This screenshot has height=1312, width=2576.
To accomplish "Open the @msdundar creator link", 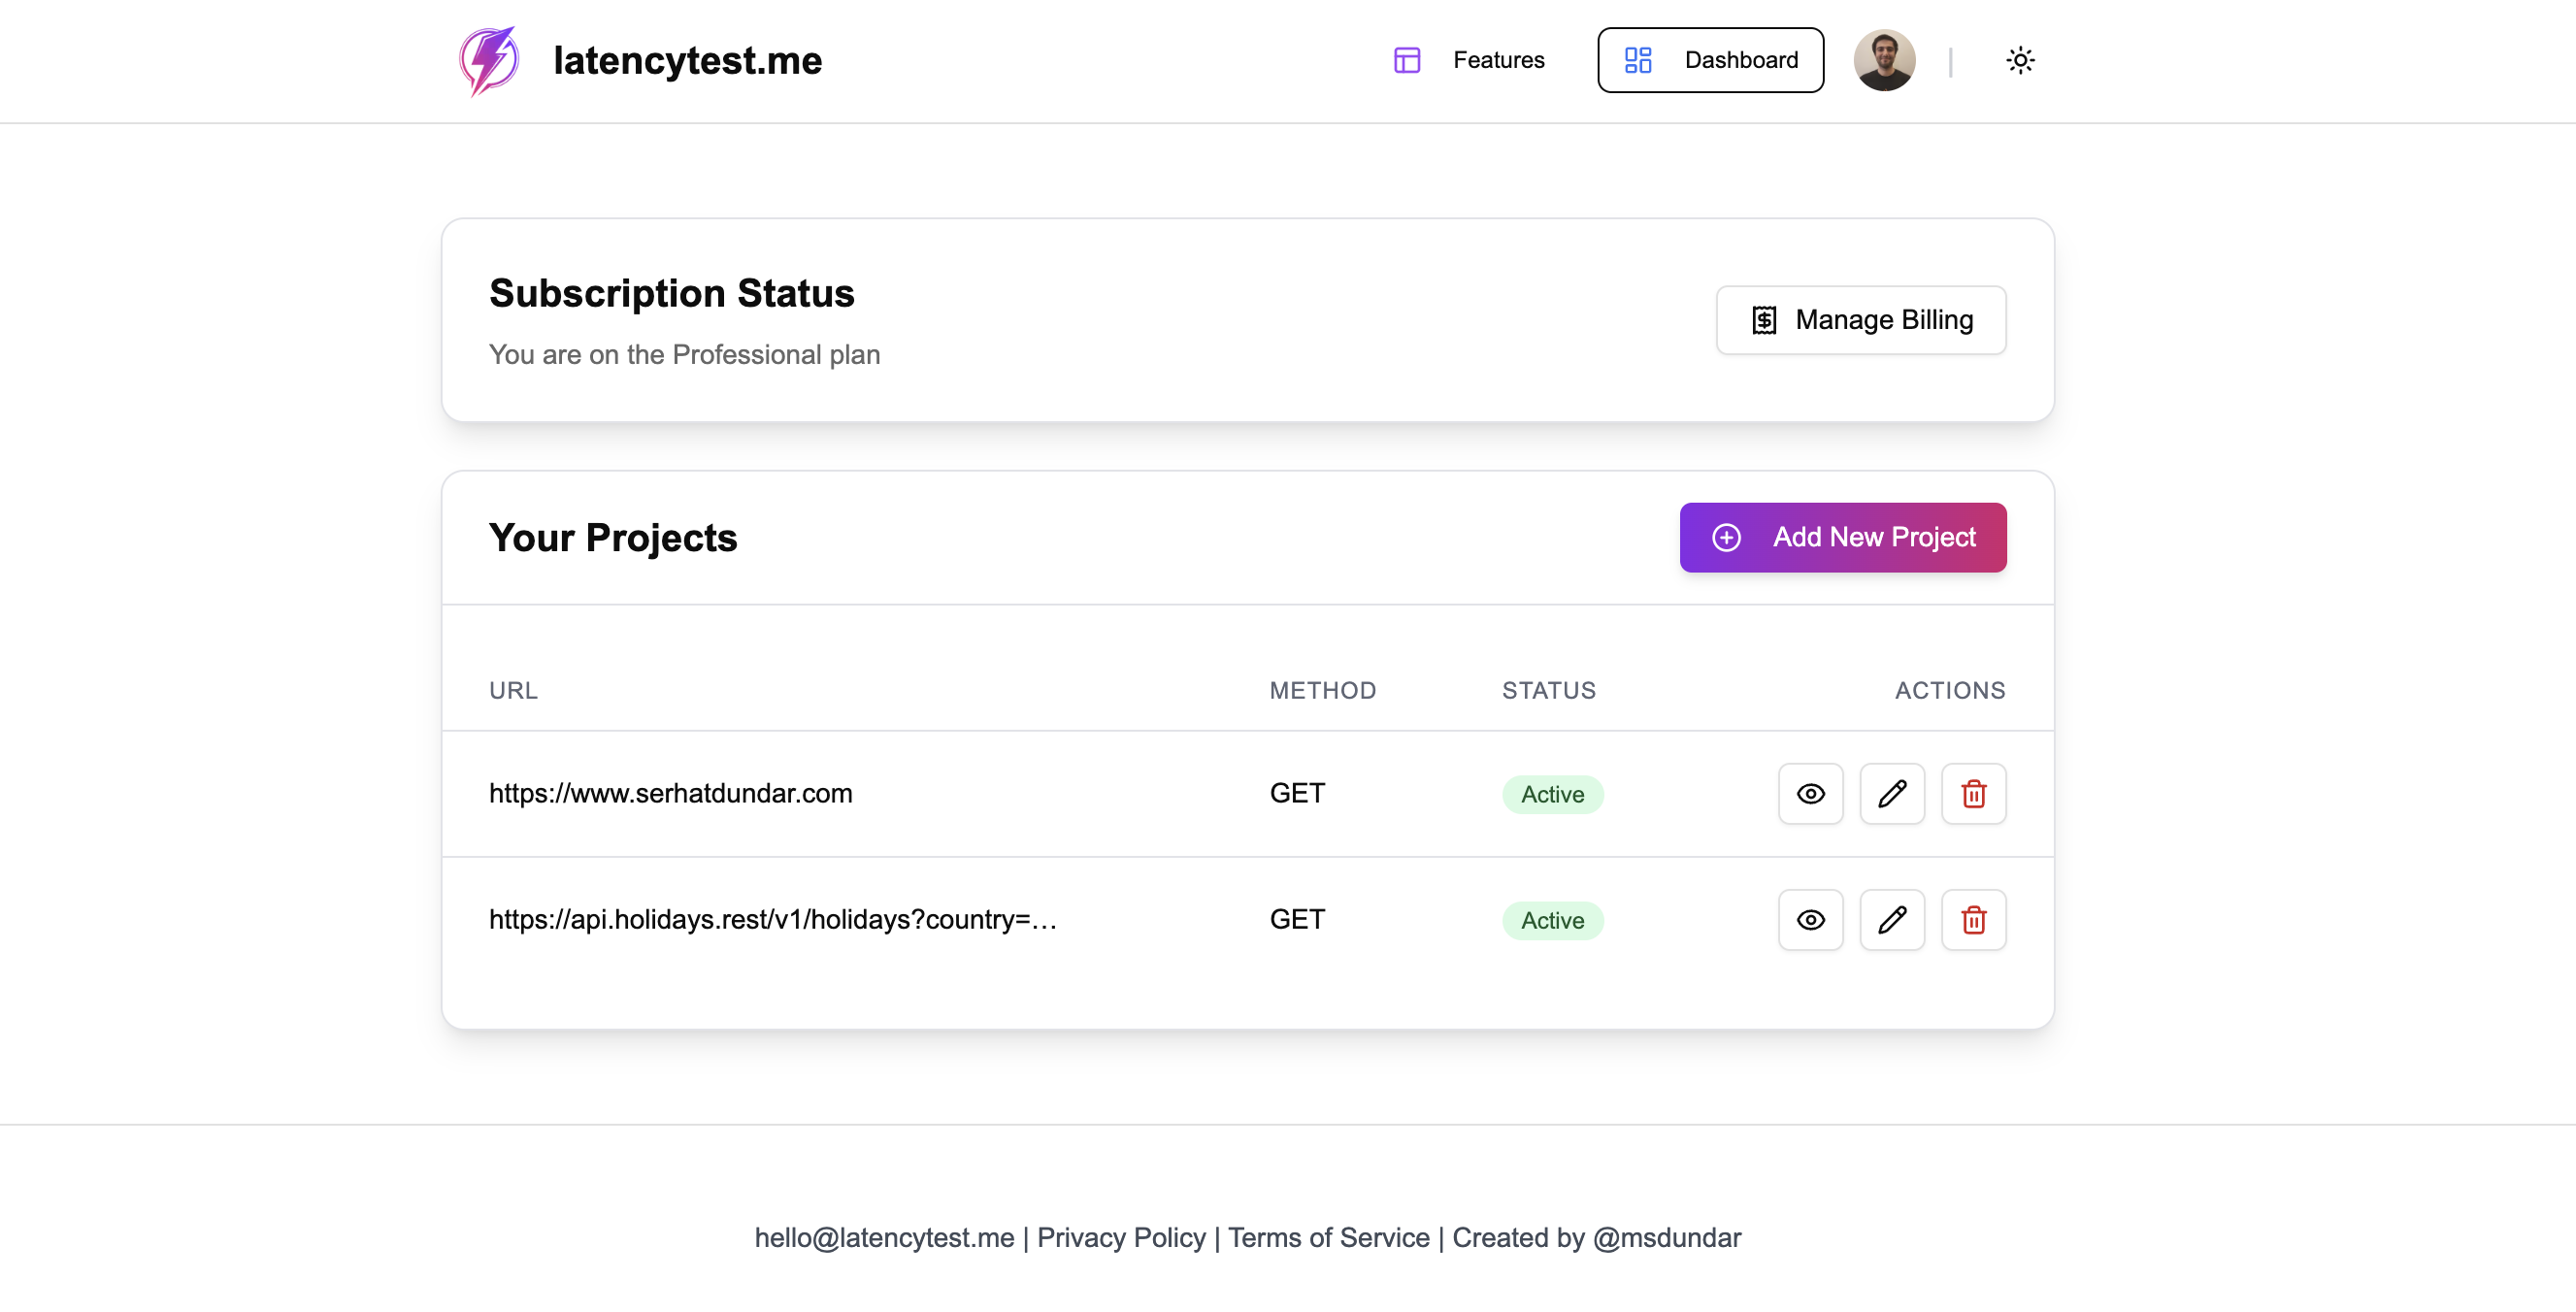I will pyautogui.click(x=1666, y=1238).
